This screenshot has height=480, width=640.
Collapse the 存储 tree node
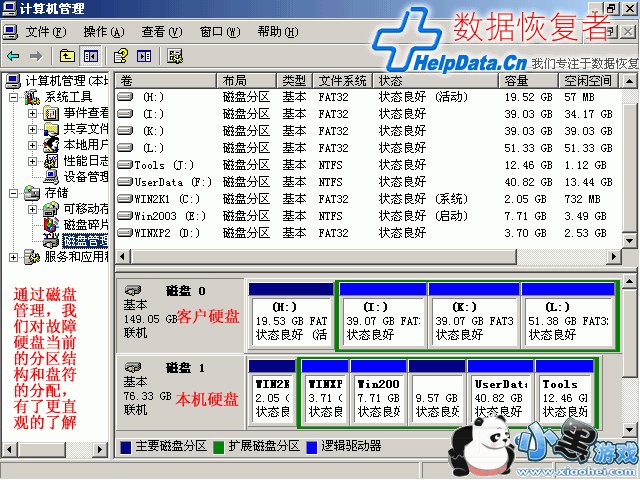coord(13,193)
